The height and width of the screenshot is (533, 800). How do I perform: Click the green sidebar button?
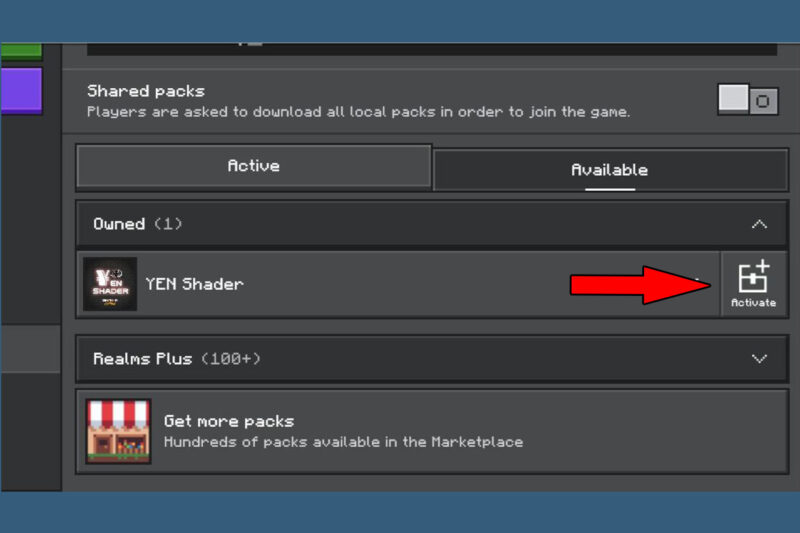[21, 50]
